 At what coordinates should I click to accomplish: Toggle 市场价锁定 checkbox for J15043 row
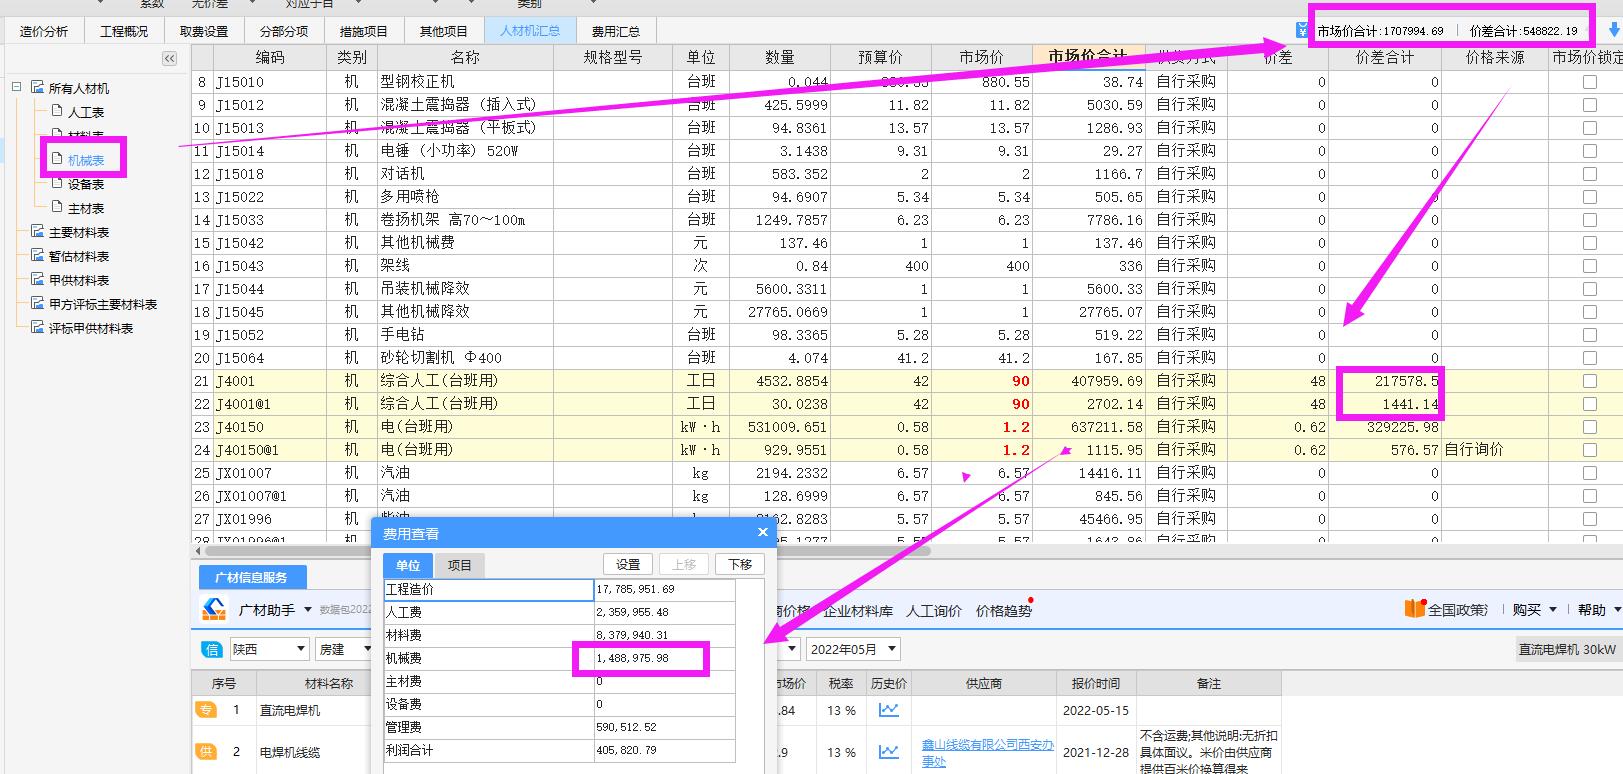pos(1590,266)
